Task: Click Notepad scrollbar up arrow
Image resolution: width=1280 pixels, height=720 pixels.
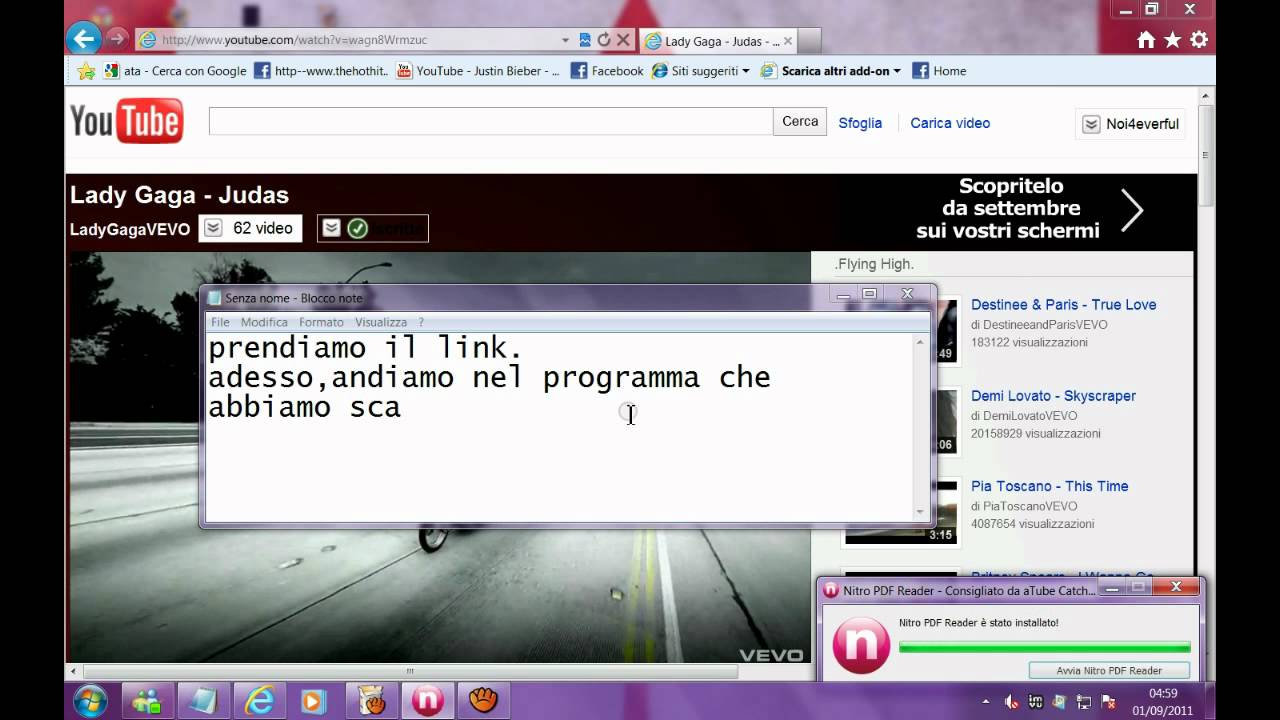Action: tap(920, 343)
